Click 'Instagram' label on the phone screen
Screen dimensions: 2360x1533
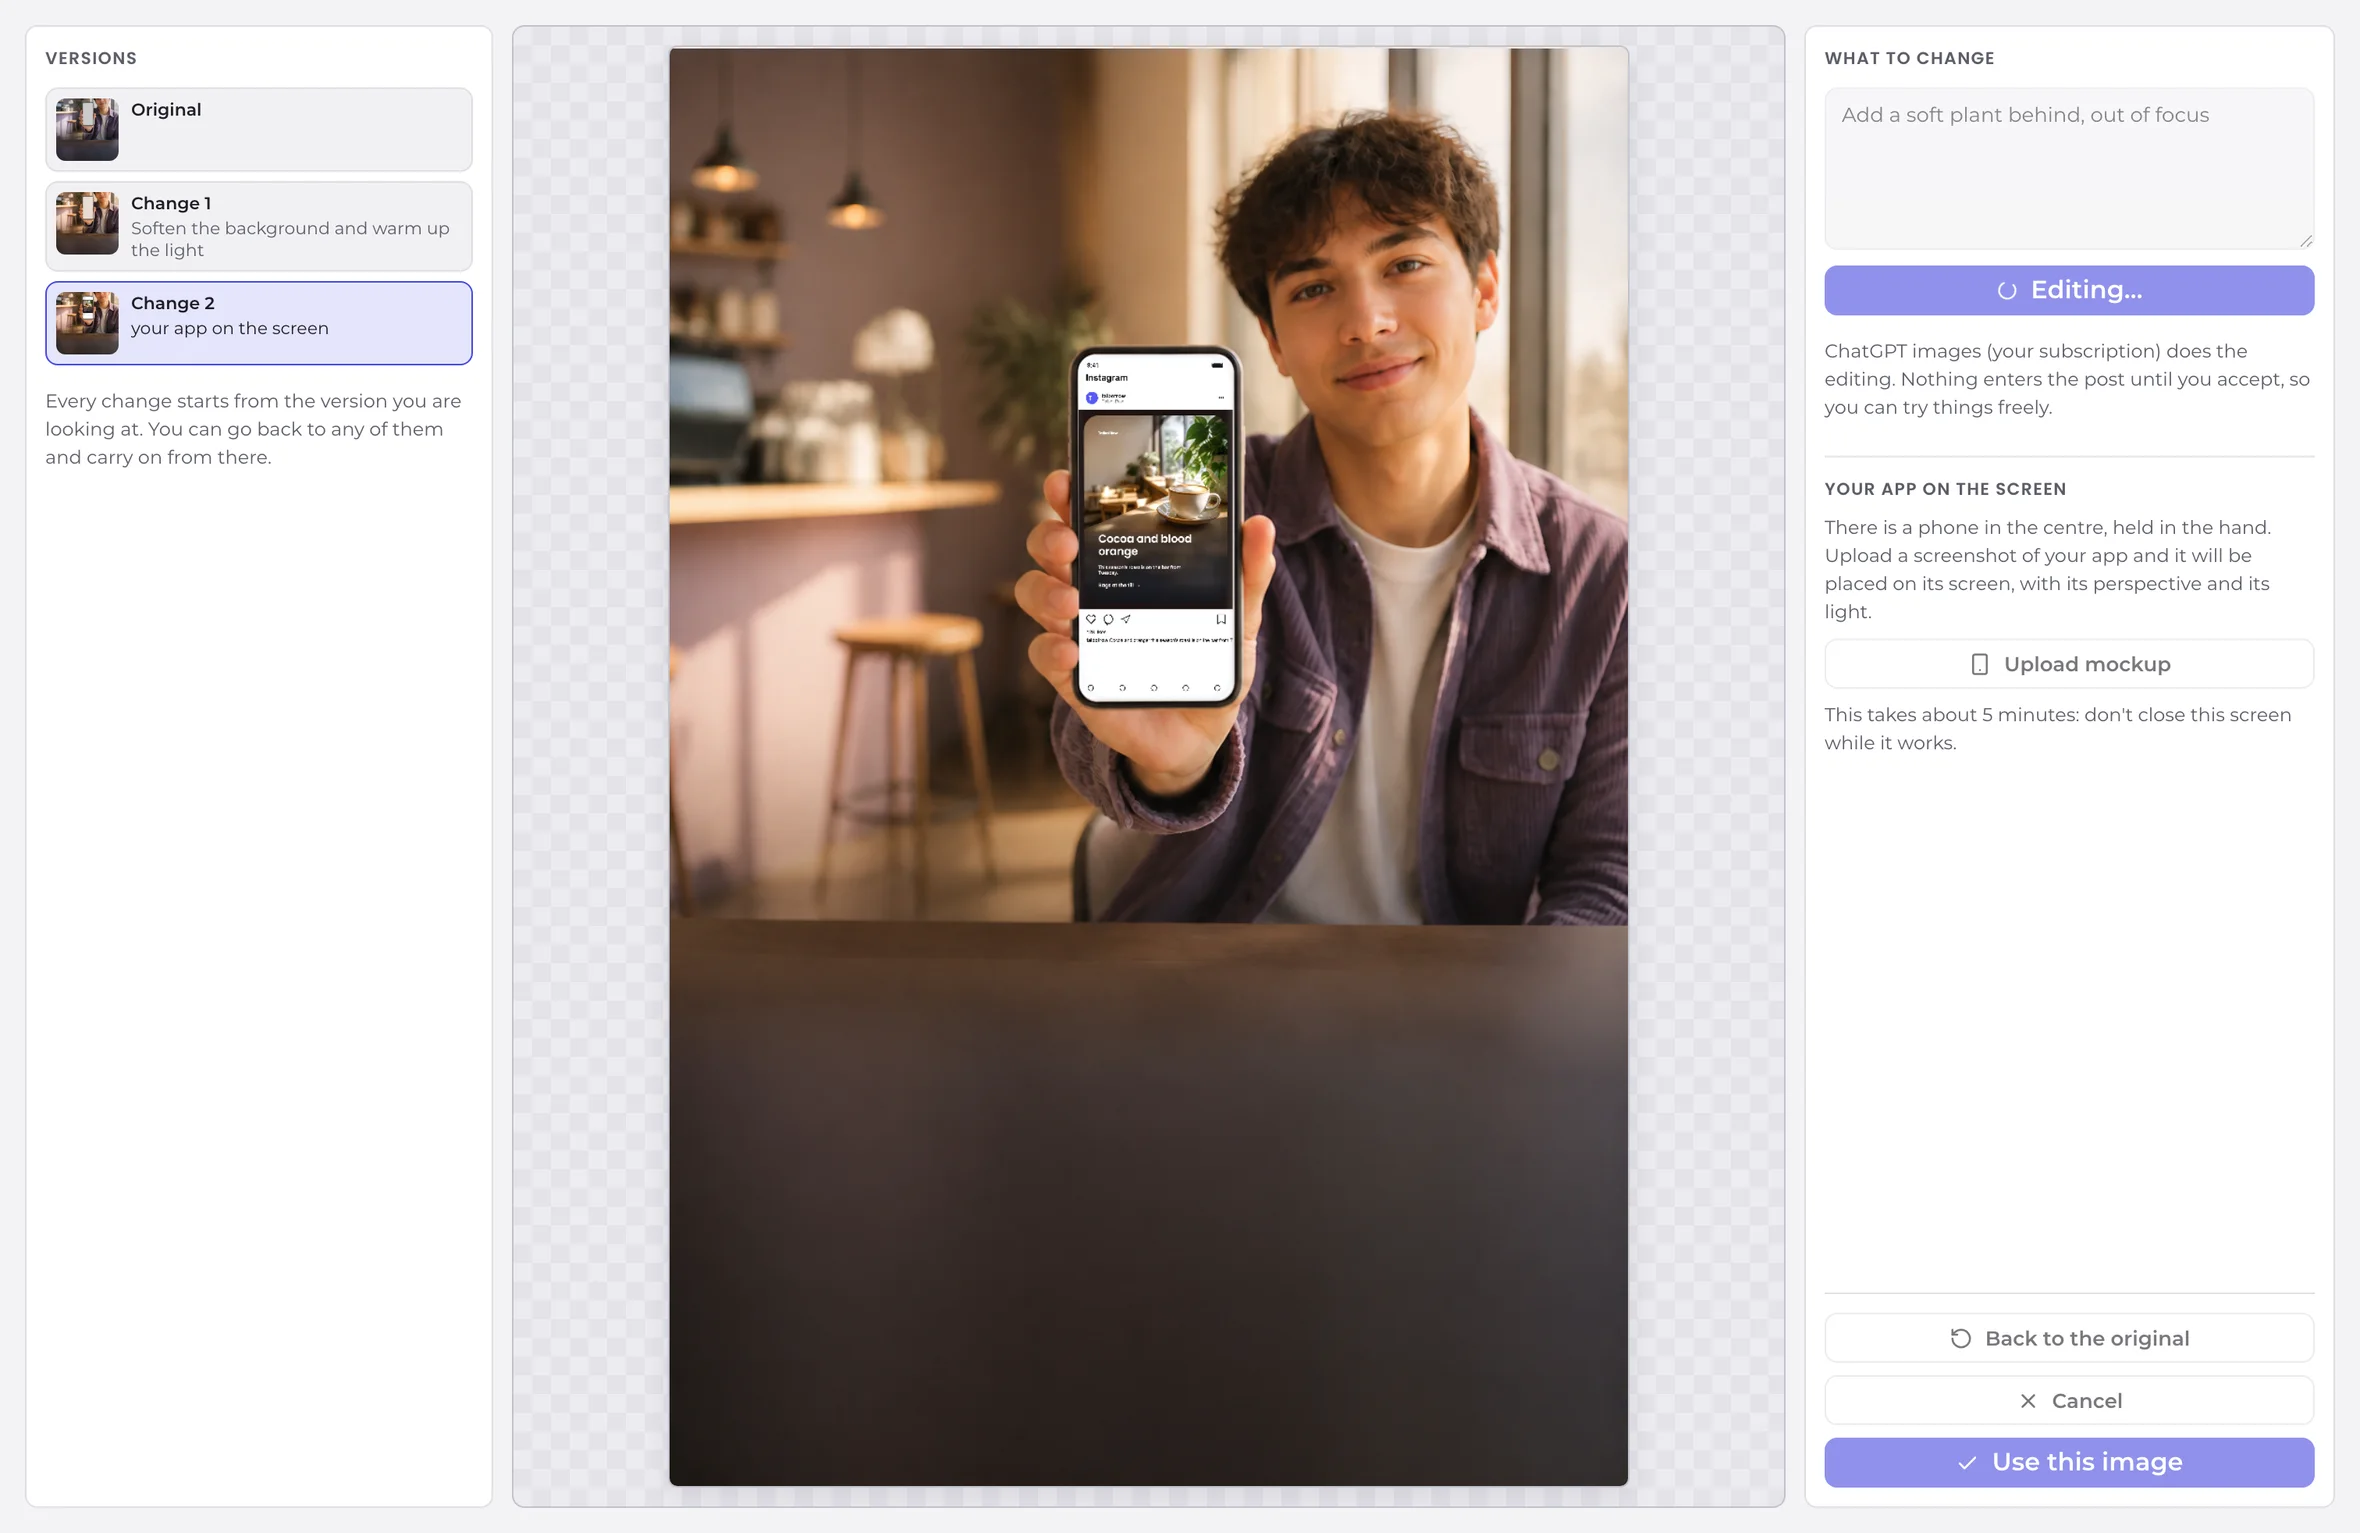point(1106,378)
